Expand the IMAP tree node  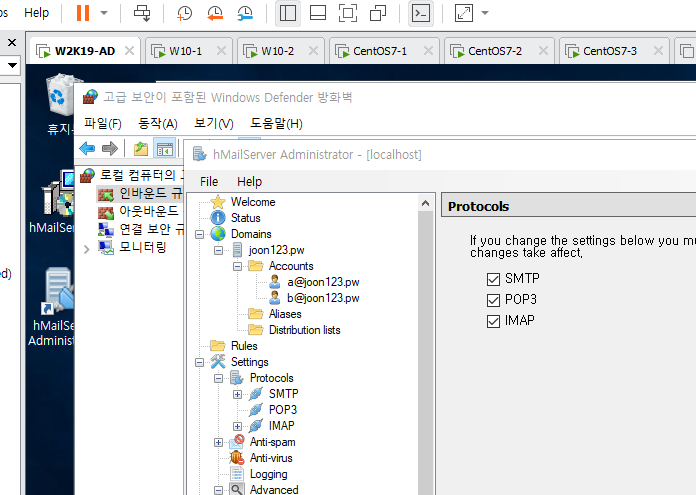coord(237,426)
